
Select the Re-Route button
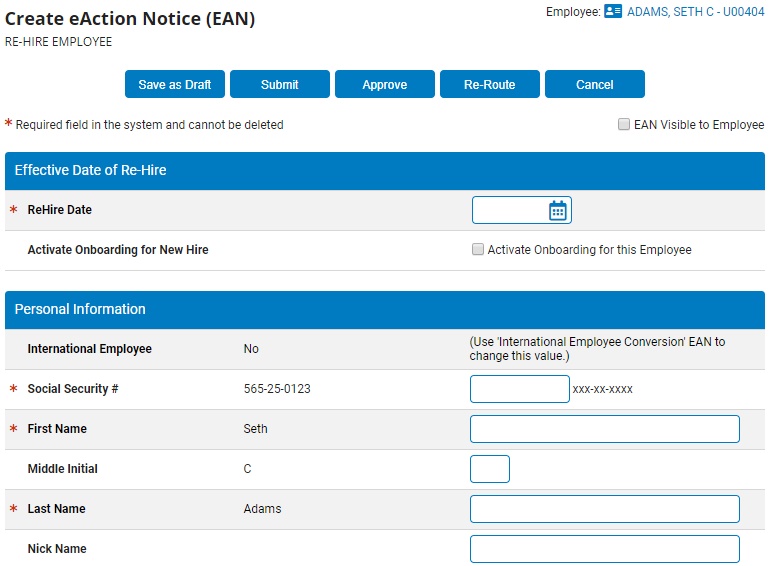pyautogui.click(x=490, y=84)
